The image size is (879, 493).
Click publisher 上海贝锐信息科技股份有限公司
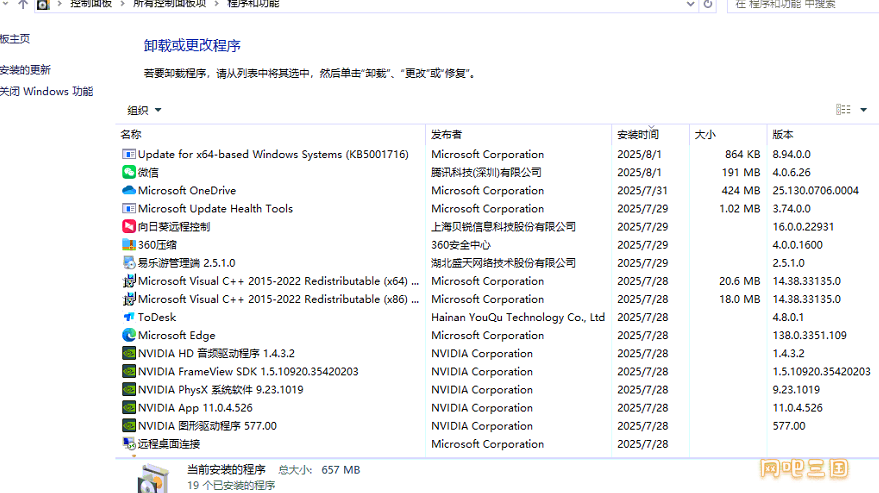[503, 227]
